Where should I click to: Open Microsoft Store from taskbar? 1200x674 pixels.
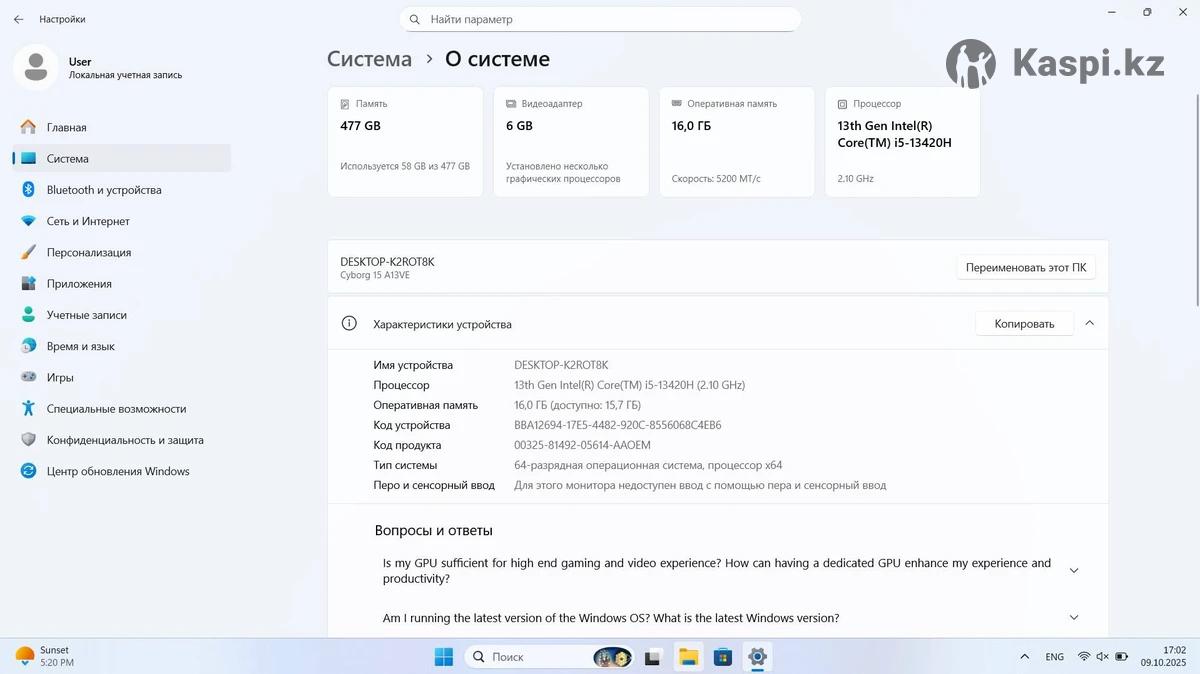point(723,657)
